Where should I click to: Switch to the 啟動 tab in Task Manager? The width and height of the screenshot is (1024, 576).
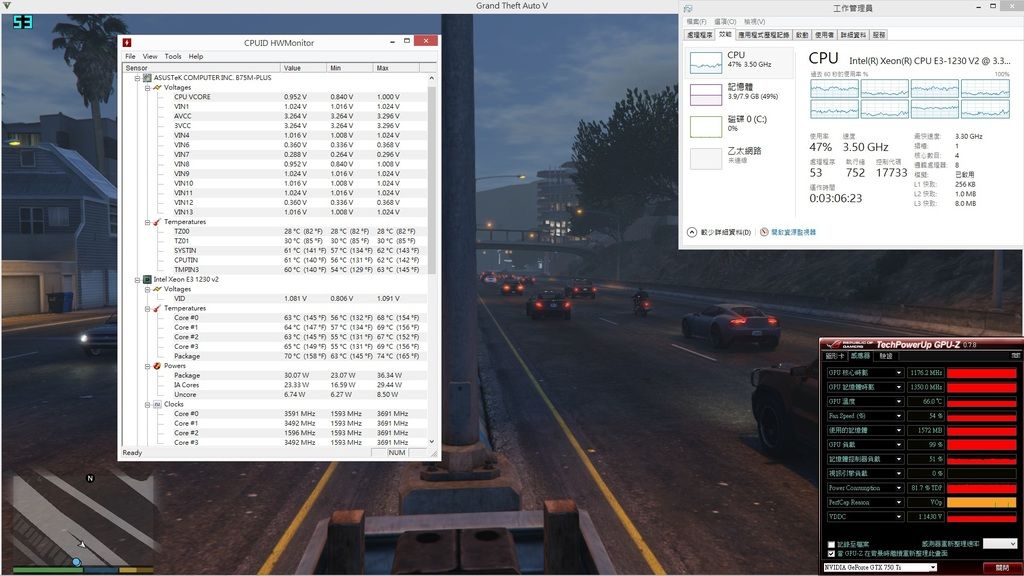click(802, 35)
